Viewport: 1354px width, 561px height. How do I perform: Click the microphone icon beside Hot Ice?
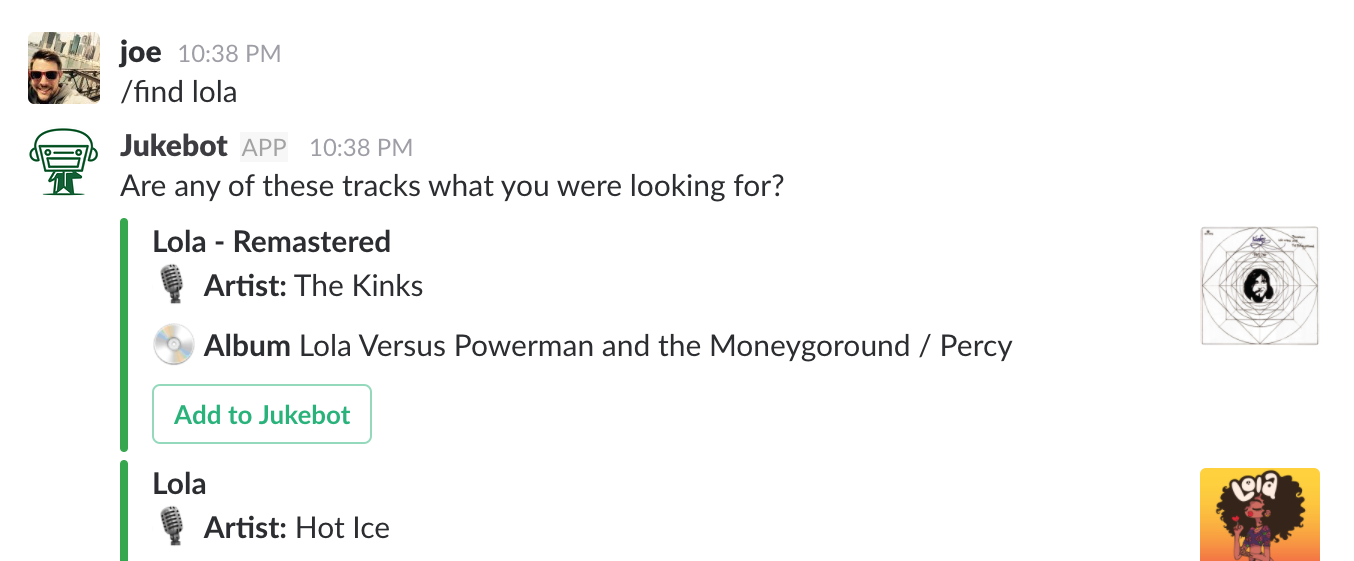tap(173, 527)
